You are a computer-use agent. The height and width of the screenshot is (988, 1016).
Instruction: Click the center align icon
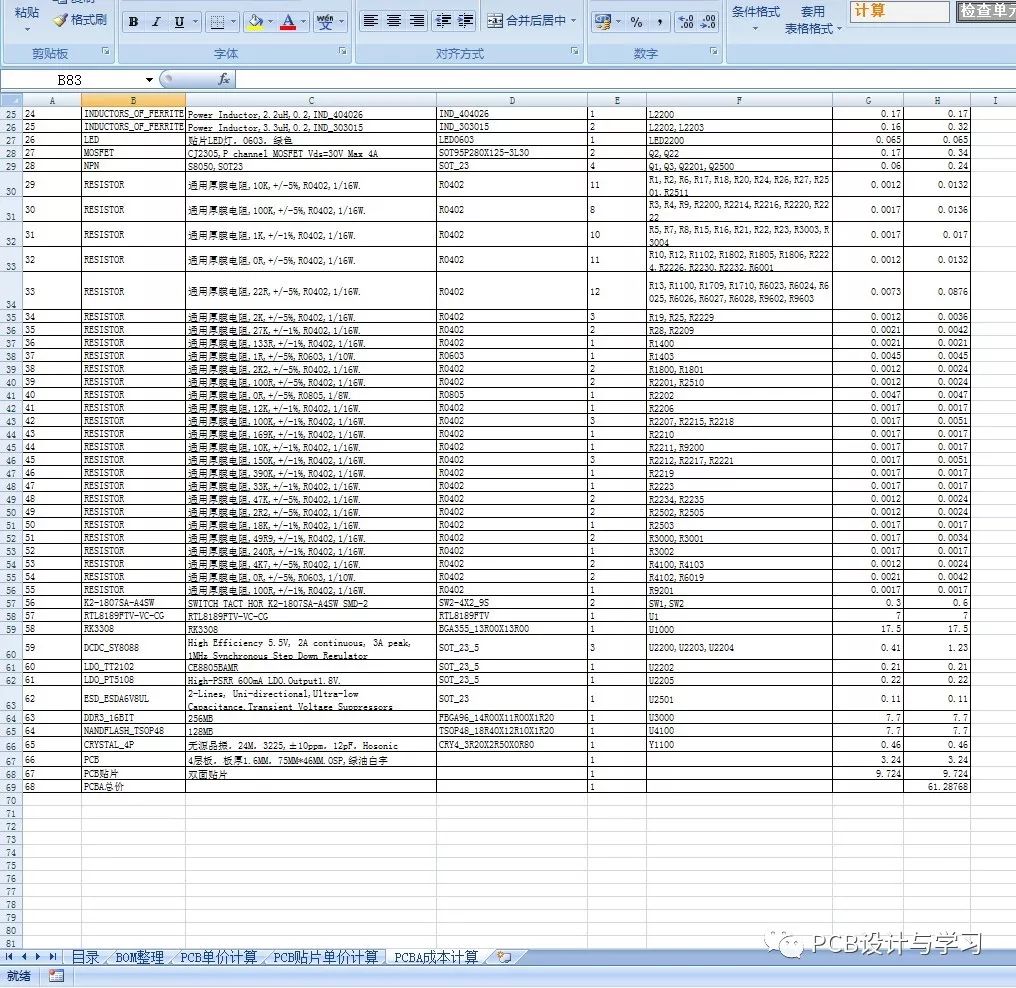point(394,21)
